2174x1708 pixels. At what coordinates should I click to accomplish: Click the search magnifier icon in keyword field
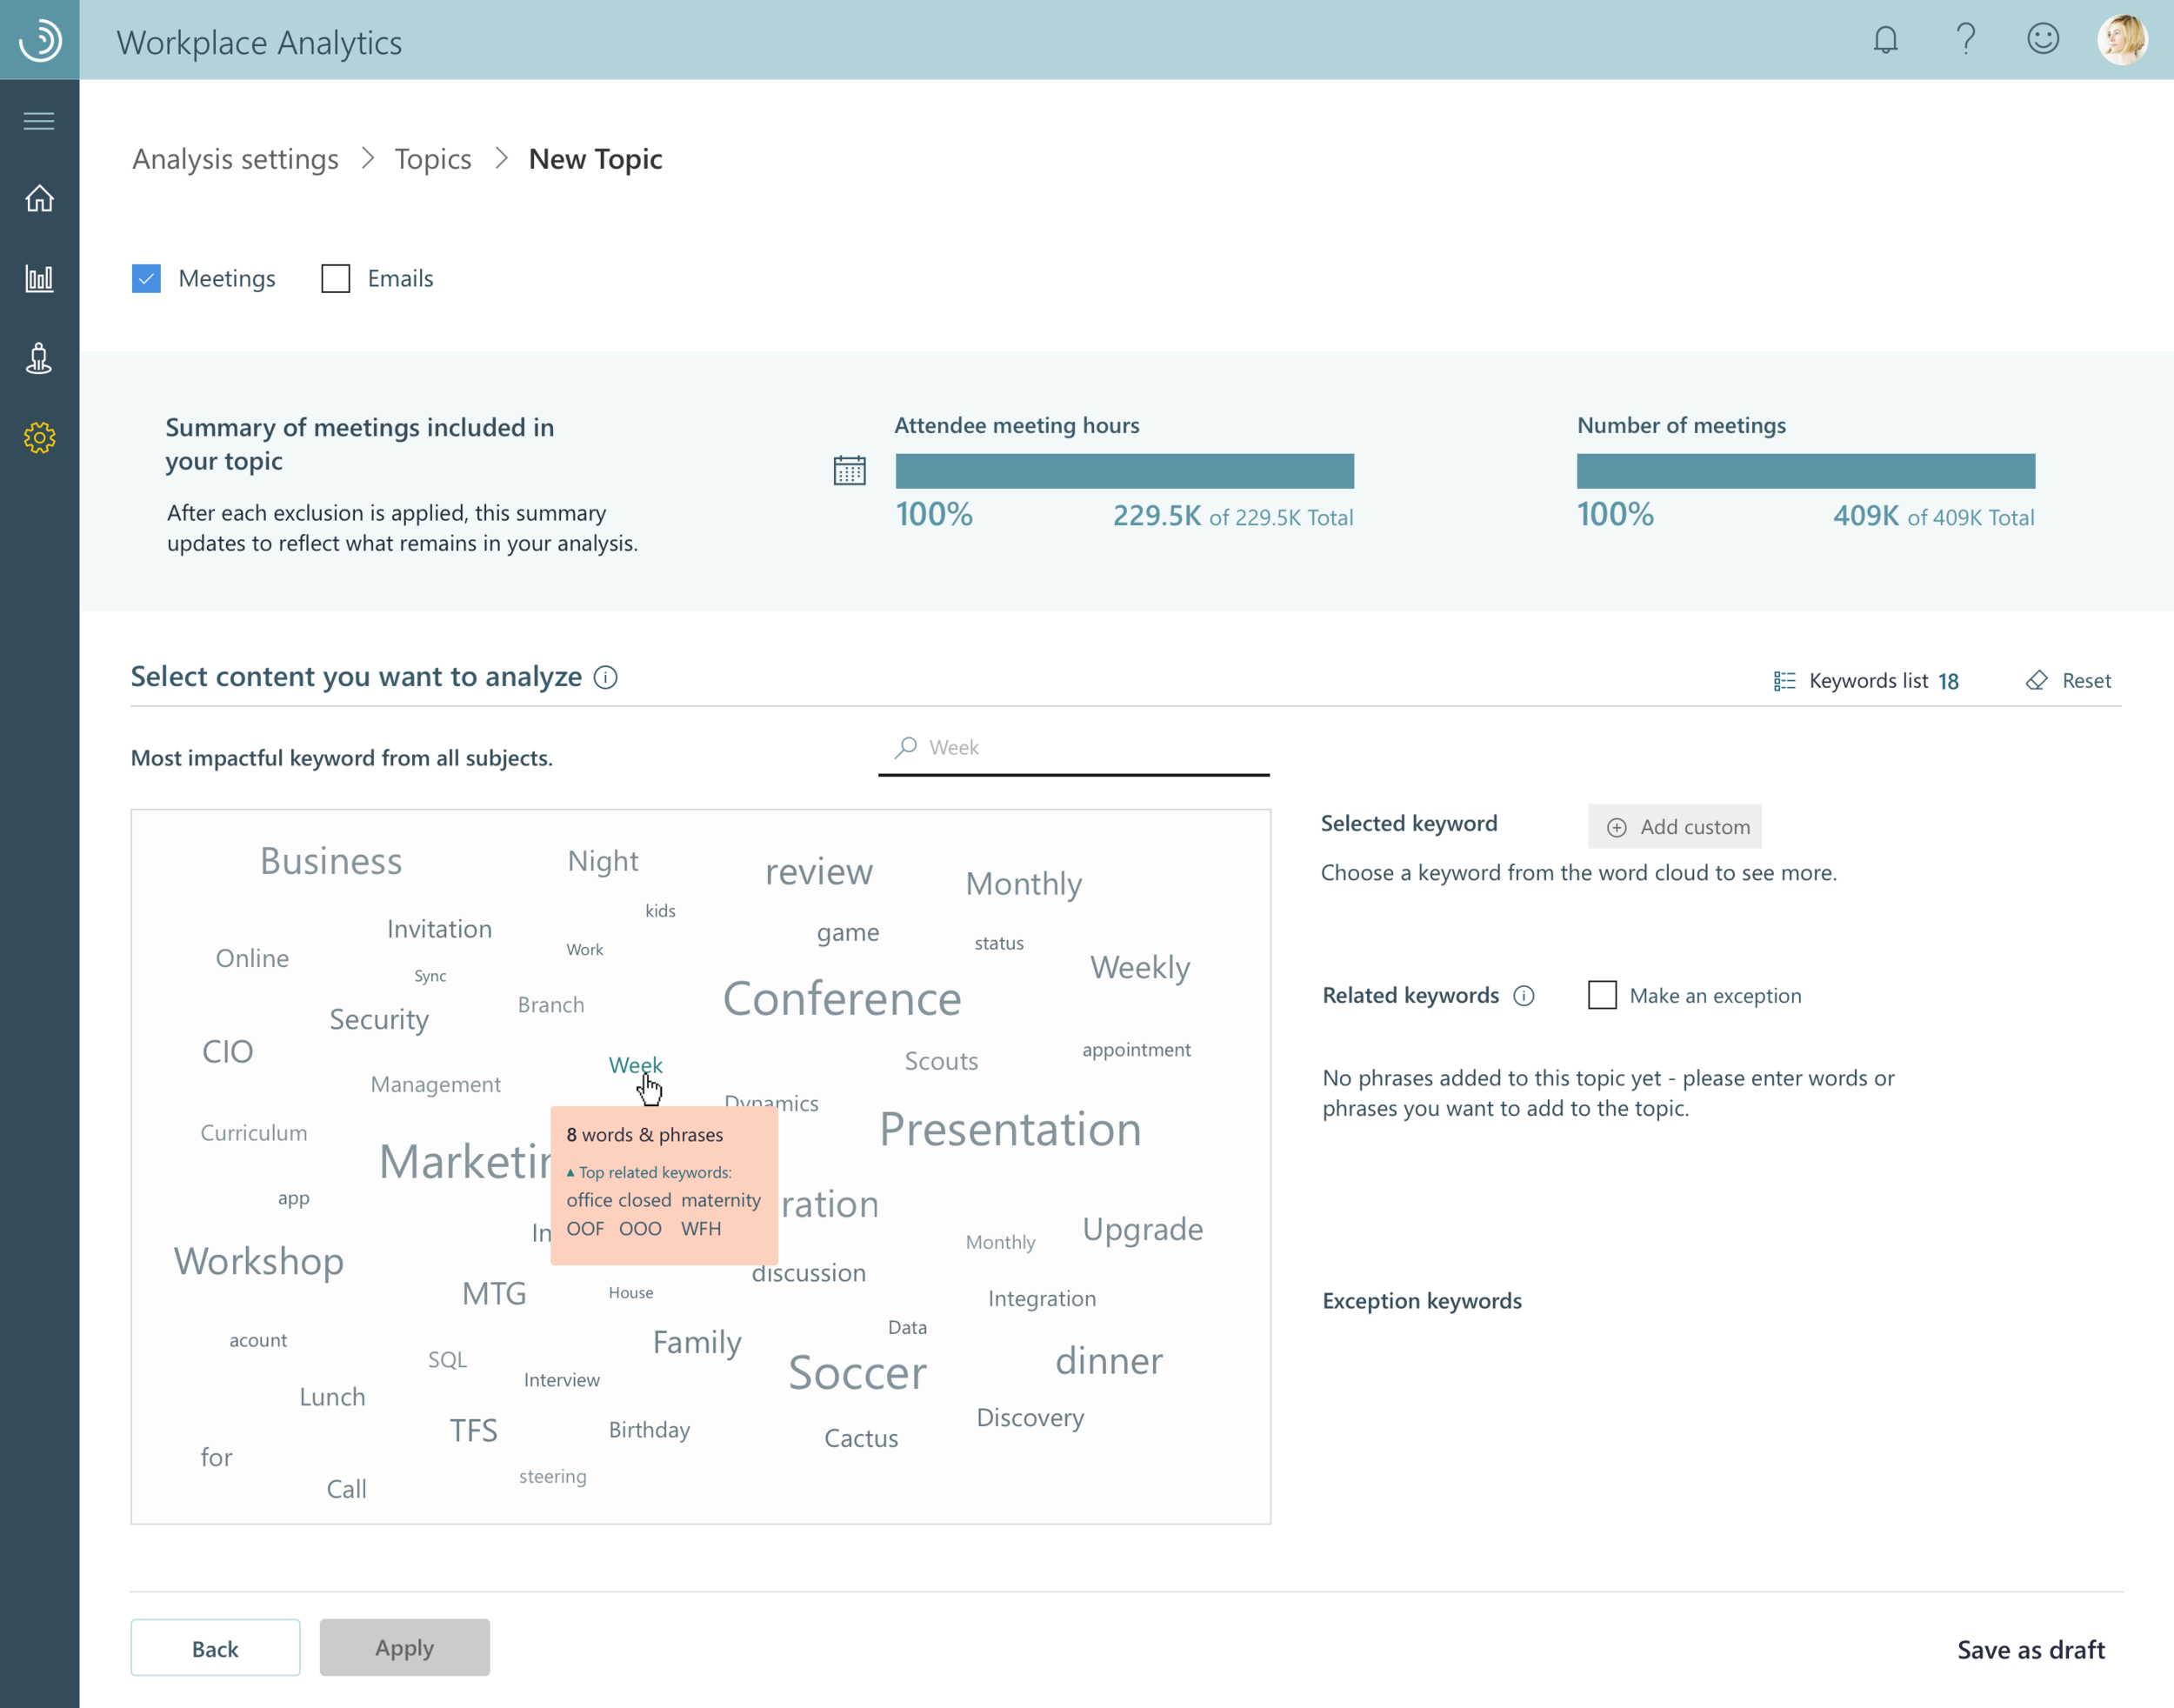point(905,747)
